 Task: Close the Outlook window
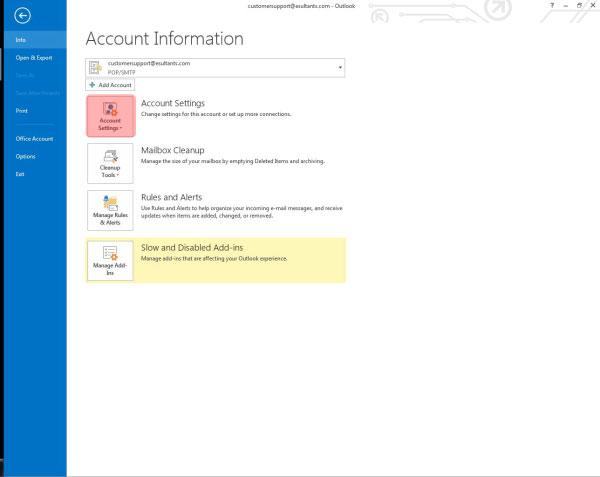593,5
